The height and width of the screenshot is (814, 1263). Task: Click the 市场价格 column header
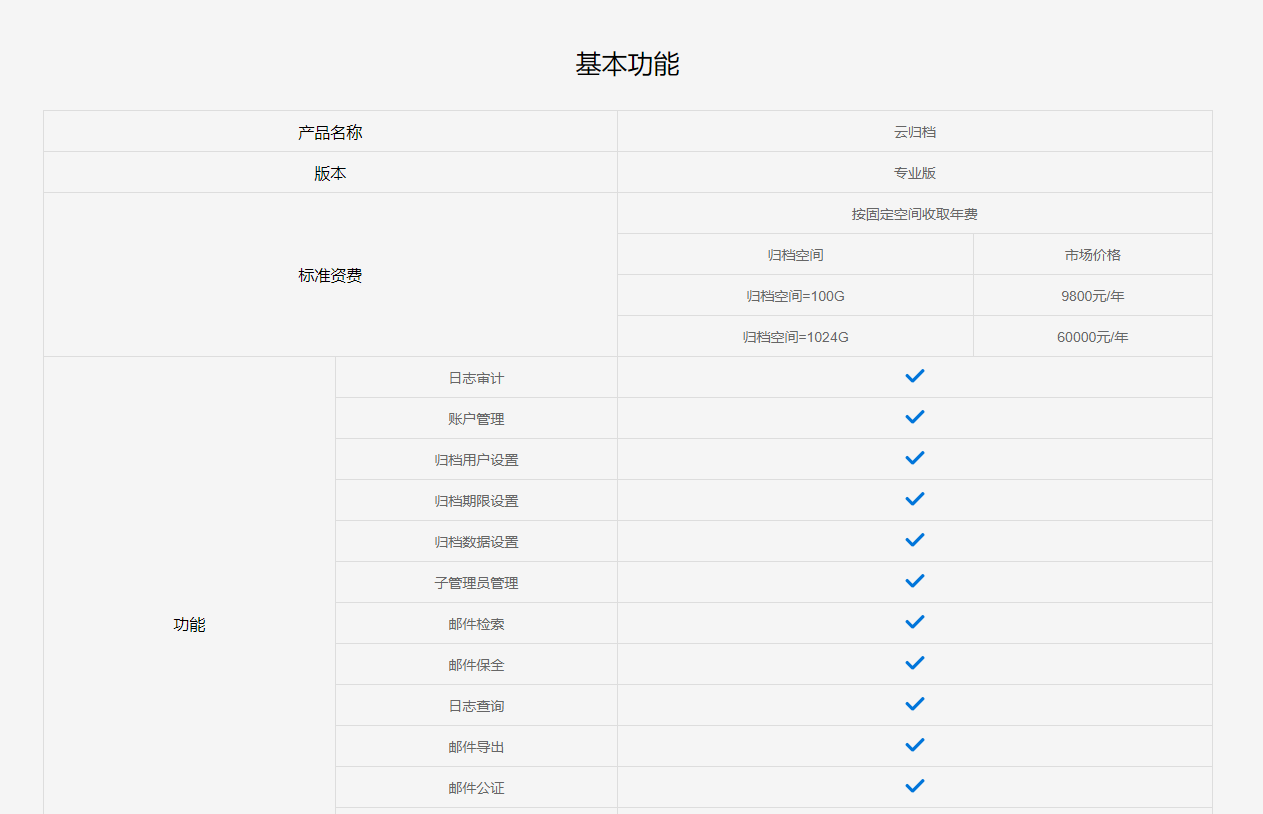[1092, 255]
